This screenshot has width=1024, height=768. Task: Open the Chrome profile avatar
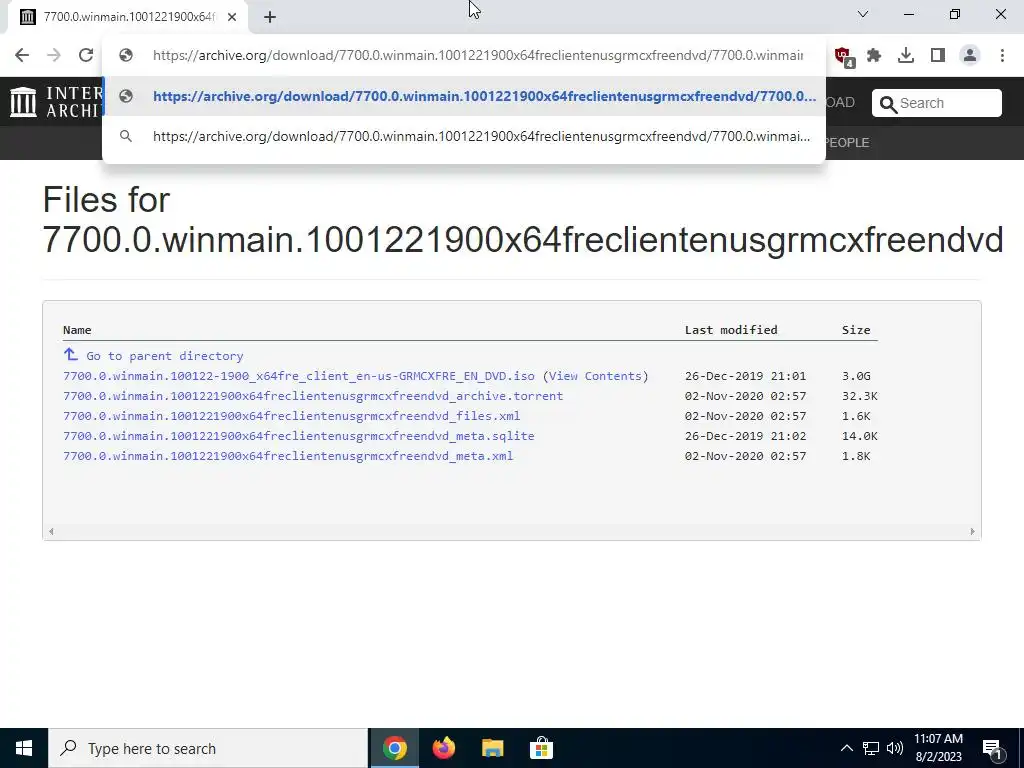(x=970, y=56)
